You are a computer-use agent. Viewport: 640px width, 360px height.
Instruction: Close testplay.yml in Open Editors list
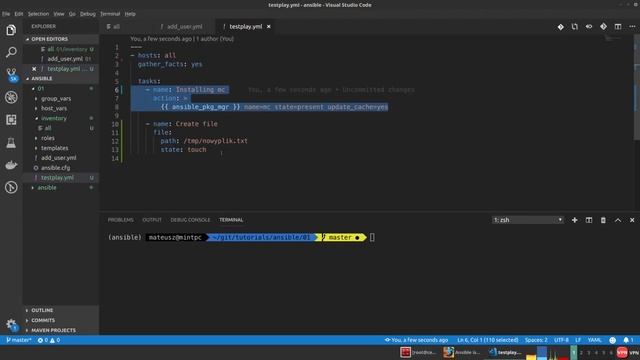[34, 69]
